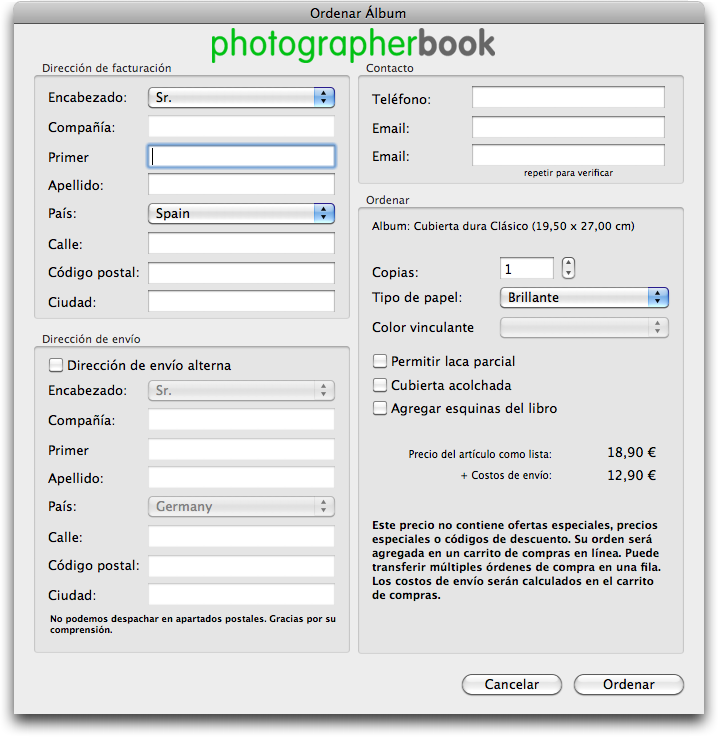Open the shipping País dropdown showing Germany
This screenshot has height=737, width=718.
(x=241, y=507)
